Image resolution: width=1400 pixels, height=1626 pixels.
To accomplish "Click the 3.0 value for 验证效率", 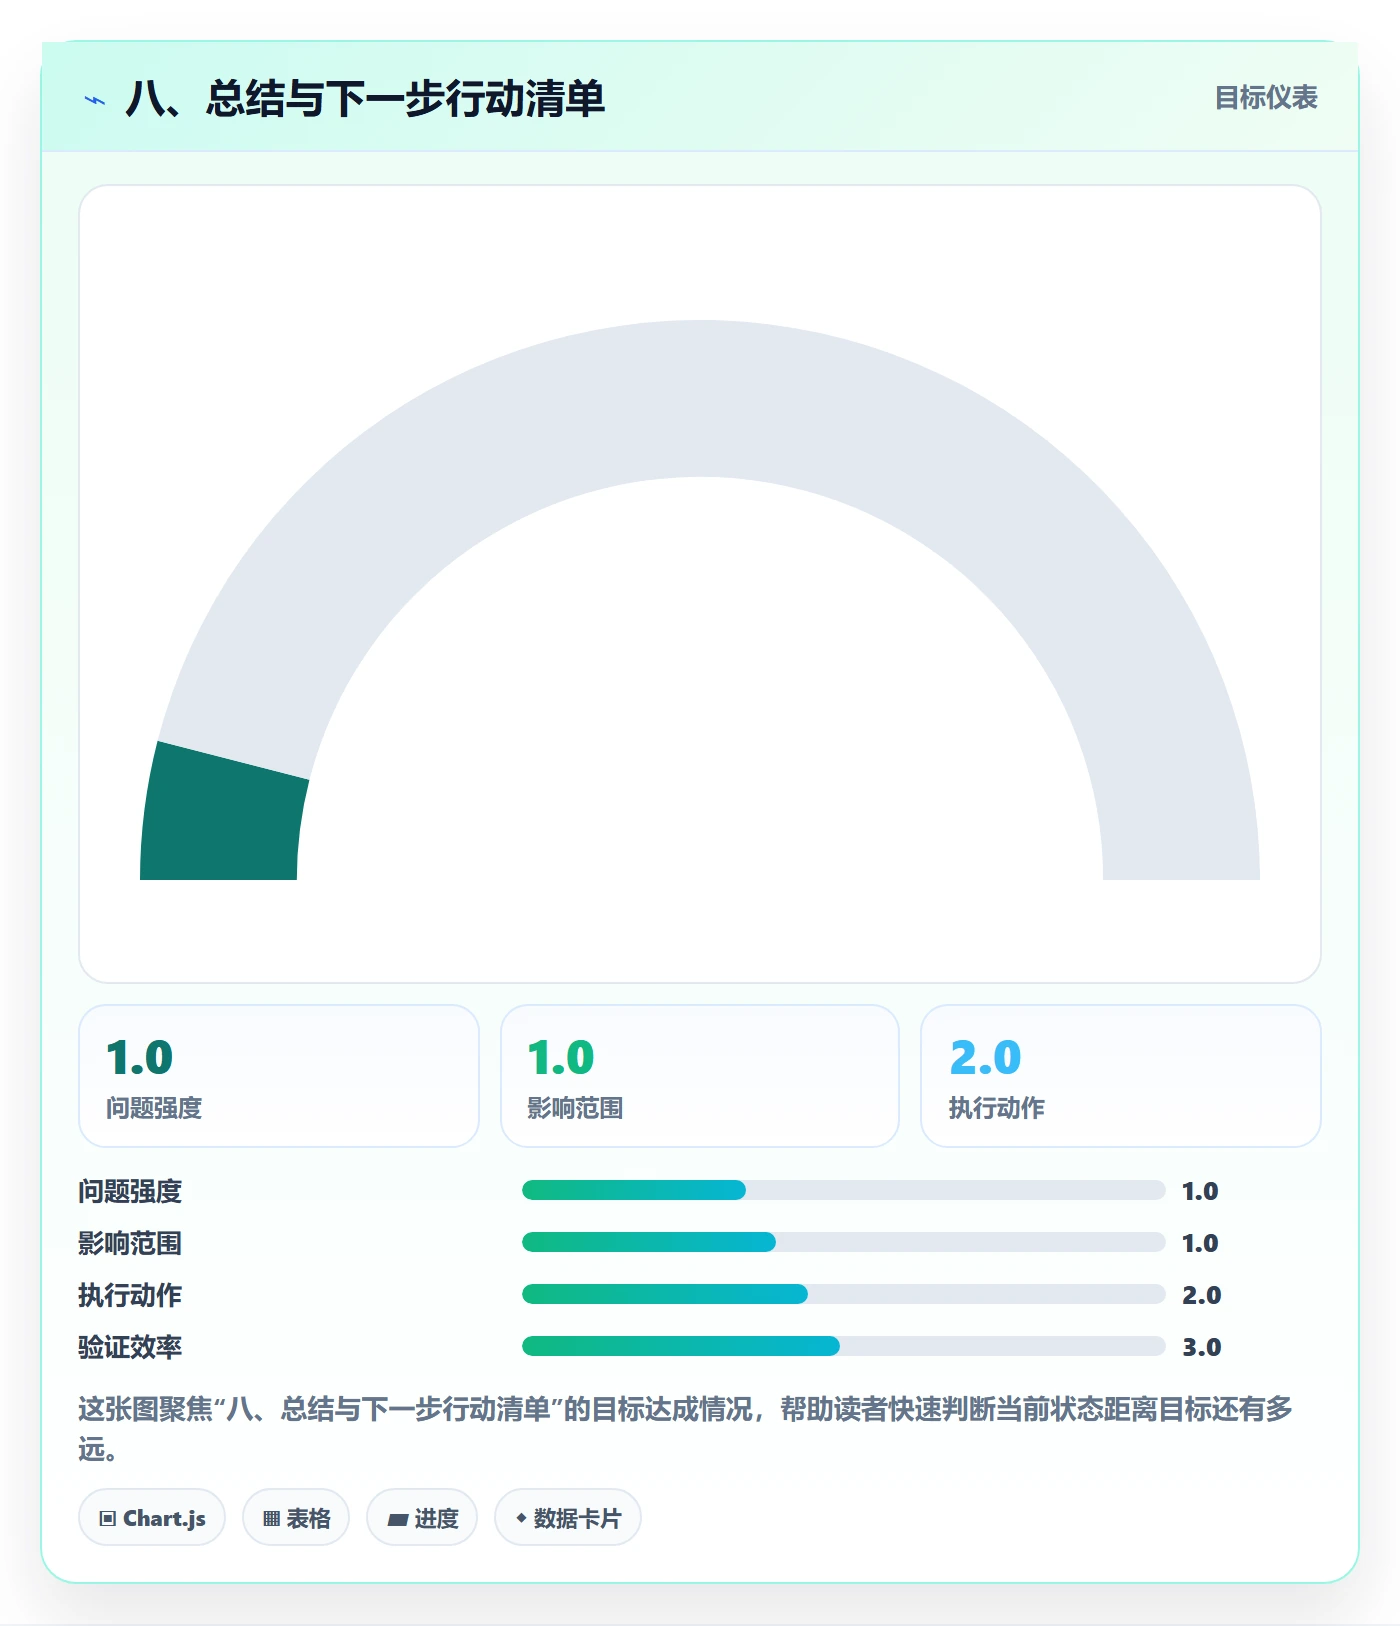I will pyautogui.click(x=1202, y=1347).
